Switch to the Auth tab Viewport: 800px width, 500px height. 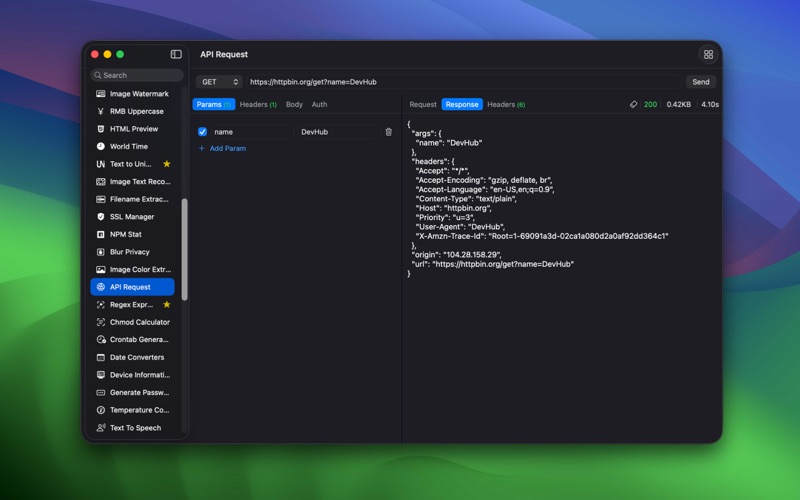pos(319,105)
